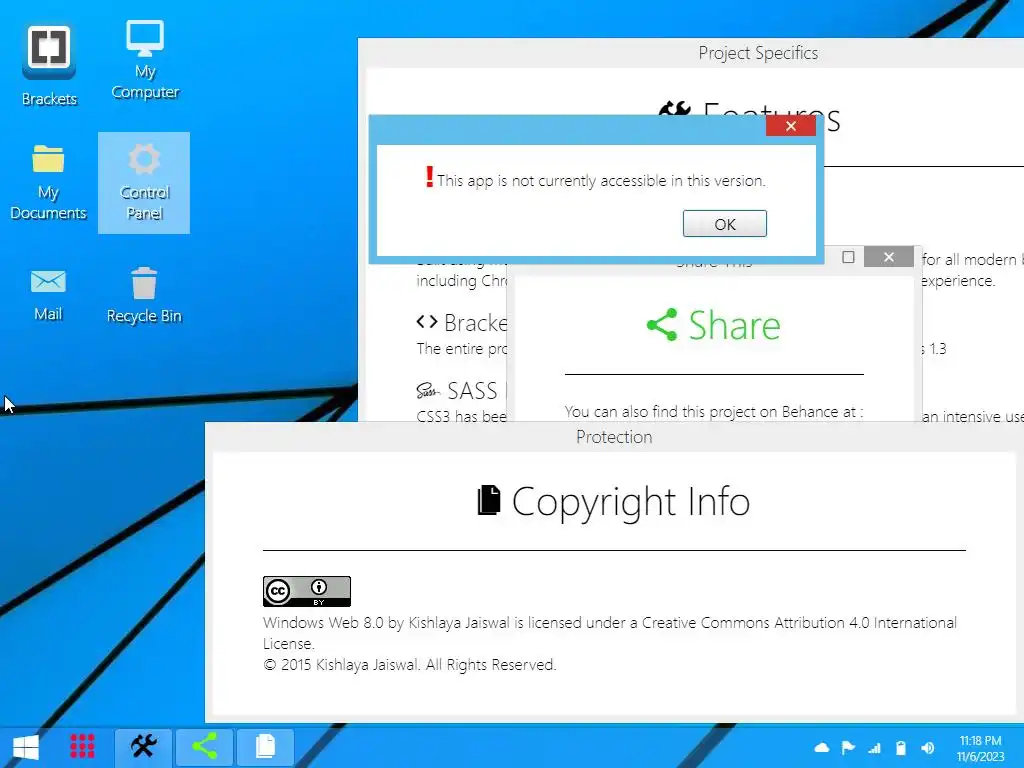Click 'You can also find this project on Behance' text
Screen dimensions: 1024x768
click(x=714, y=412)
